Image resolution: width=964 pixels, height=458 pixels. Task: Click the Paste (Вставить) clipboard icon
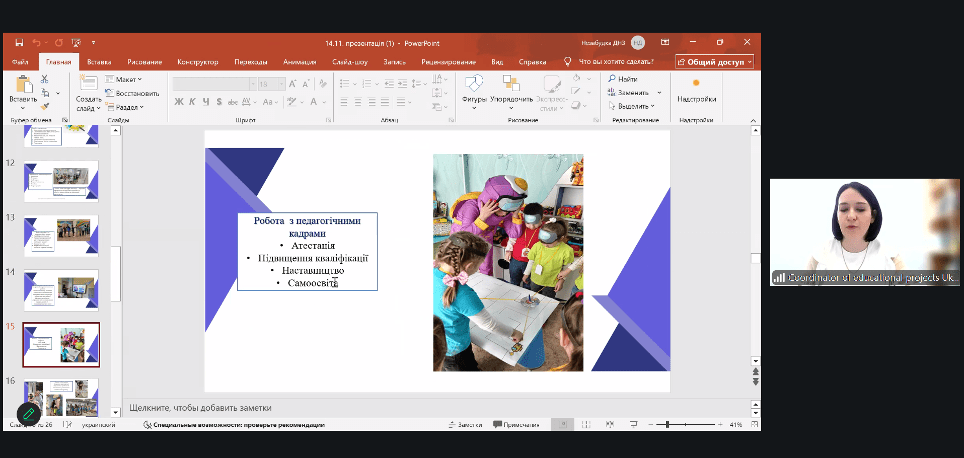(22, 86)
